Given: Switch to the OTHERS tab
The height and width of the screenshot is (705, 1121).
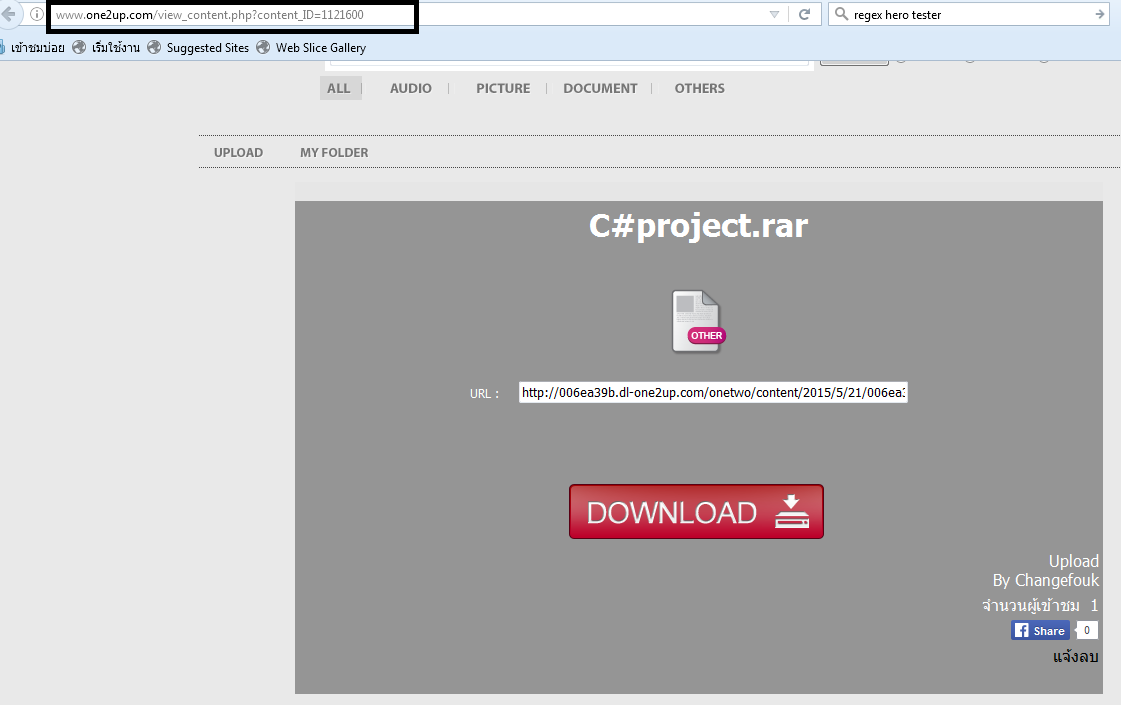Looking at the screenshot, I should coord(700,89).
